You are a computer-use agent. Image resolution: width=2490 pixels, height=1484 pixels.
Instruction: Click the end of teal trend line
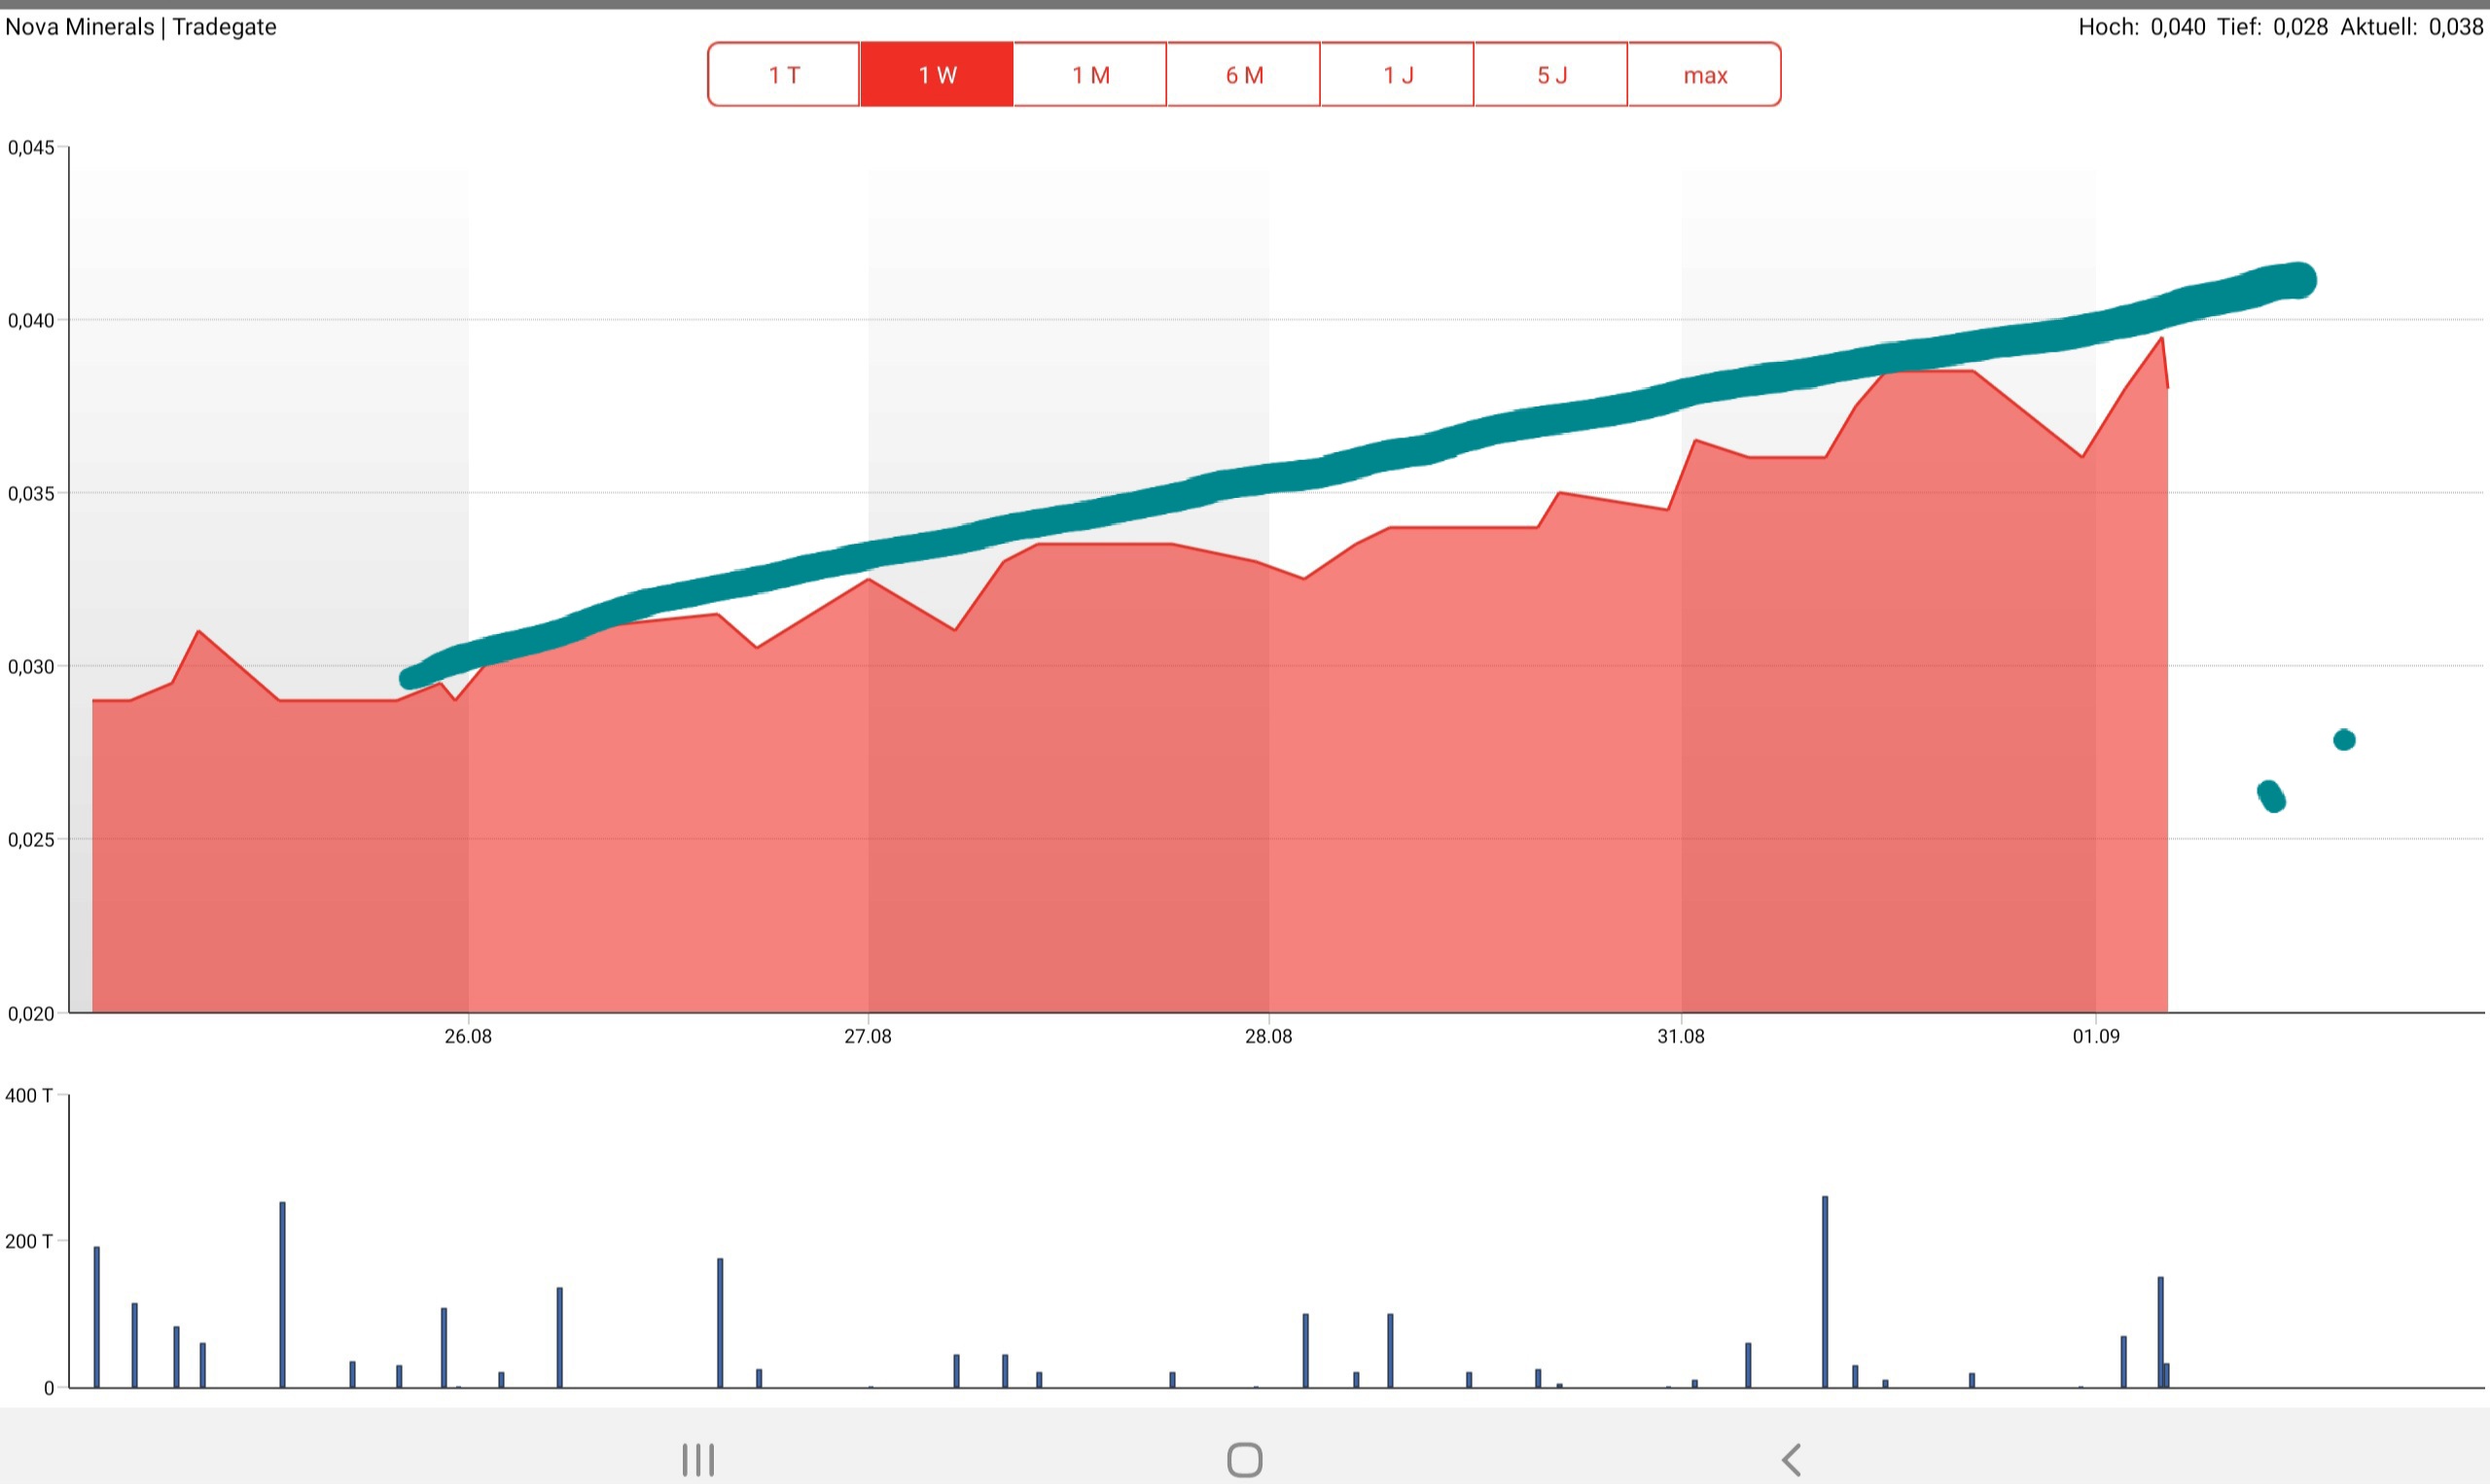coord(2299,280)
